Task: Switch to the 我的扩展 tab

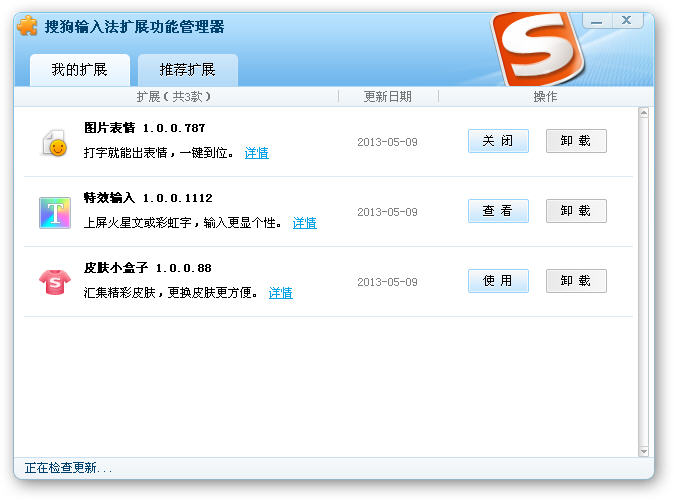Action: [x=78, y=70]
